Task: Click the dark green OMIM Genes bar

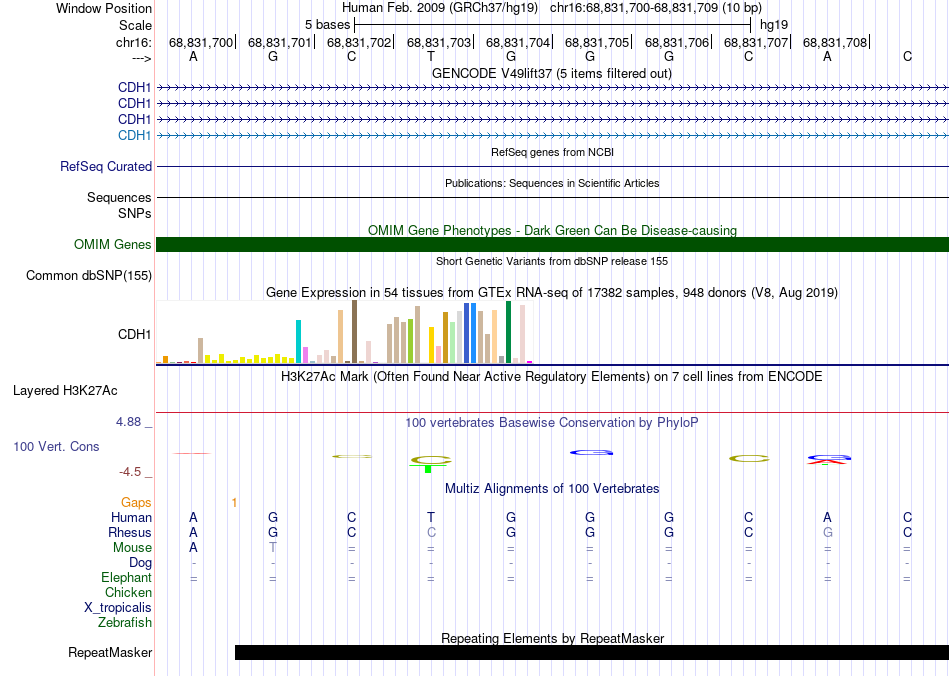Action: tap(552, 245)
